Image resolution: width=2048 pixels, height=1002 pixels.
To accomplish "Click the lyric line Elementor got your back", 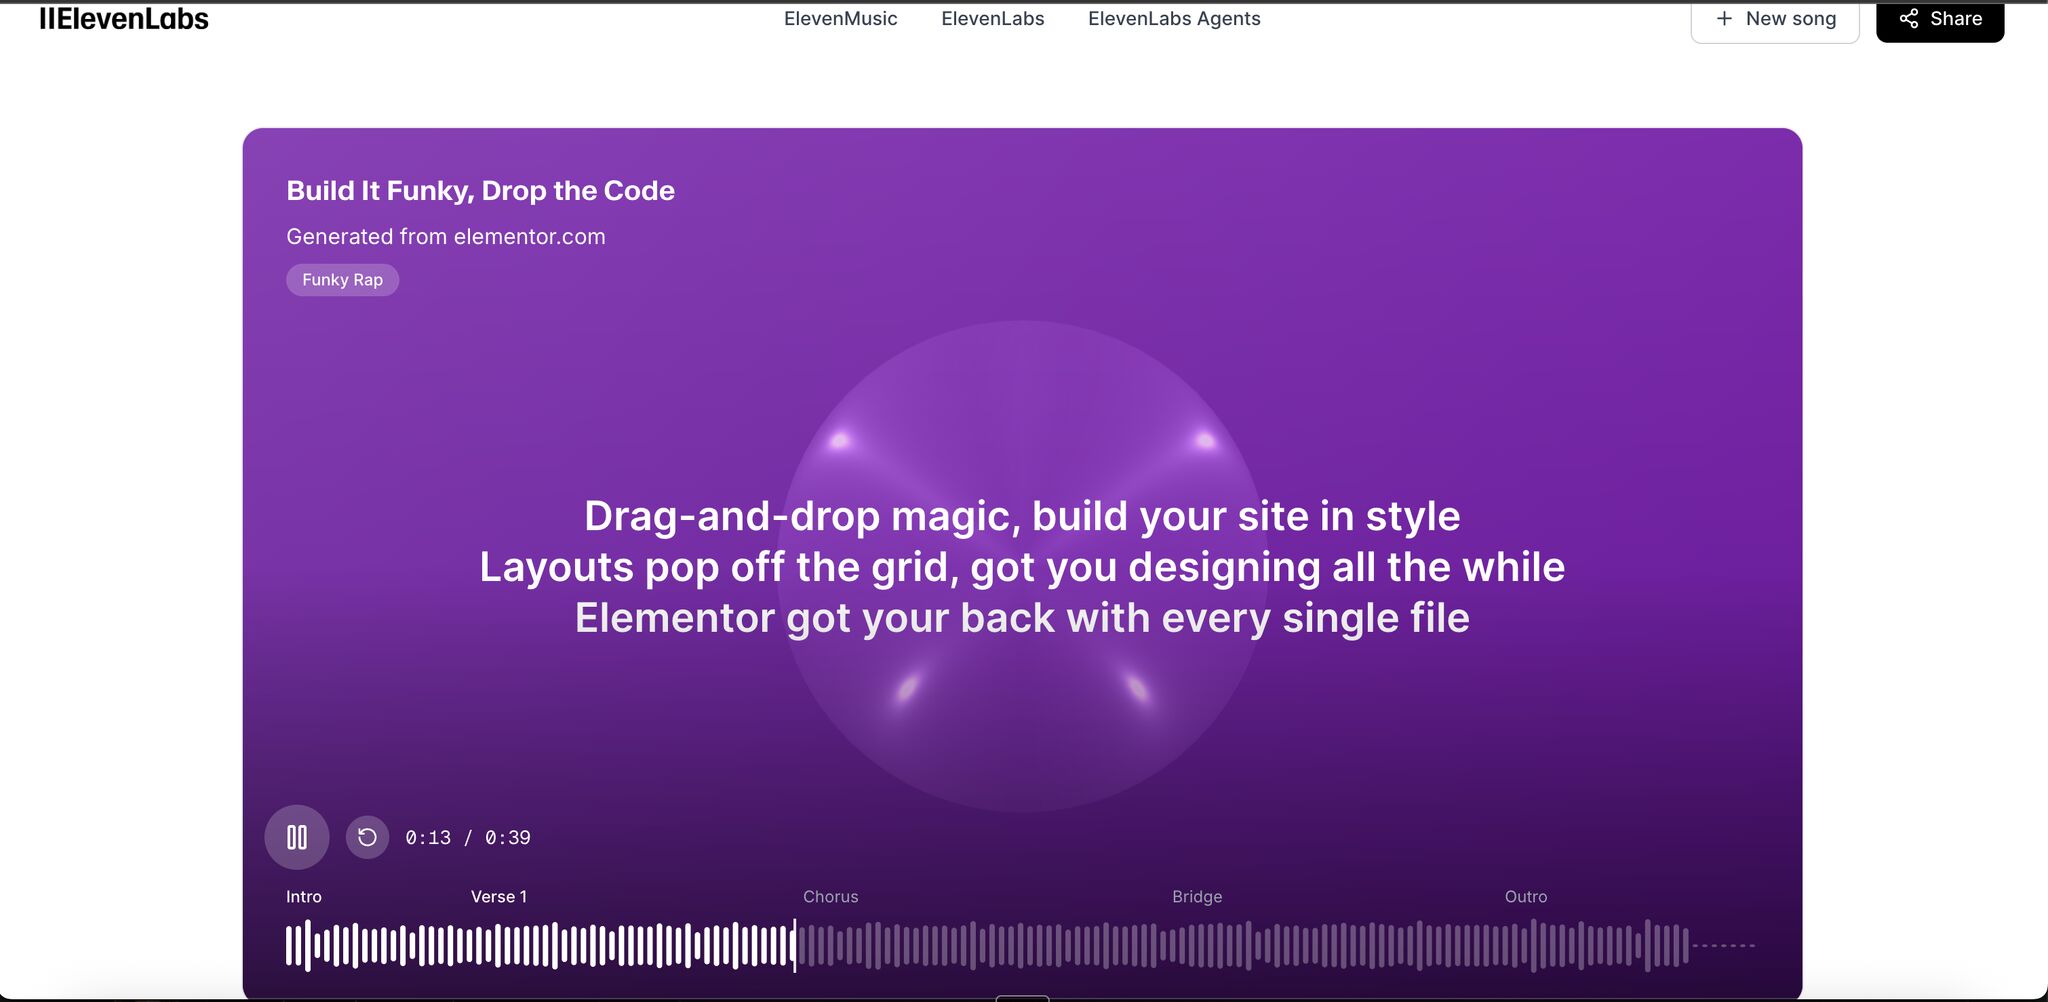I will click(x=1022, y=618).
